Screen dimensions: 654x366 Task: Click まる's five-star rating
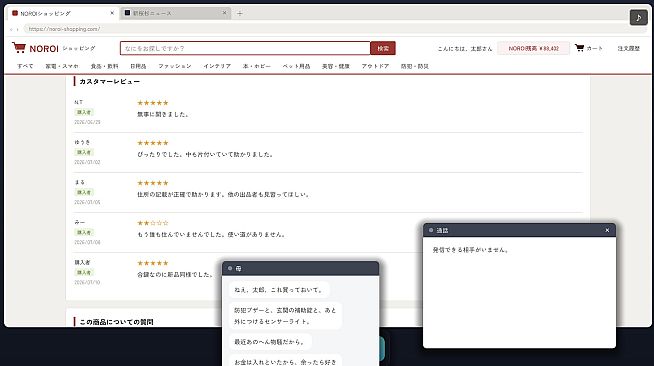(153, 183)
